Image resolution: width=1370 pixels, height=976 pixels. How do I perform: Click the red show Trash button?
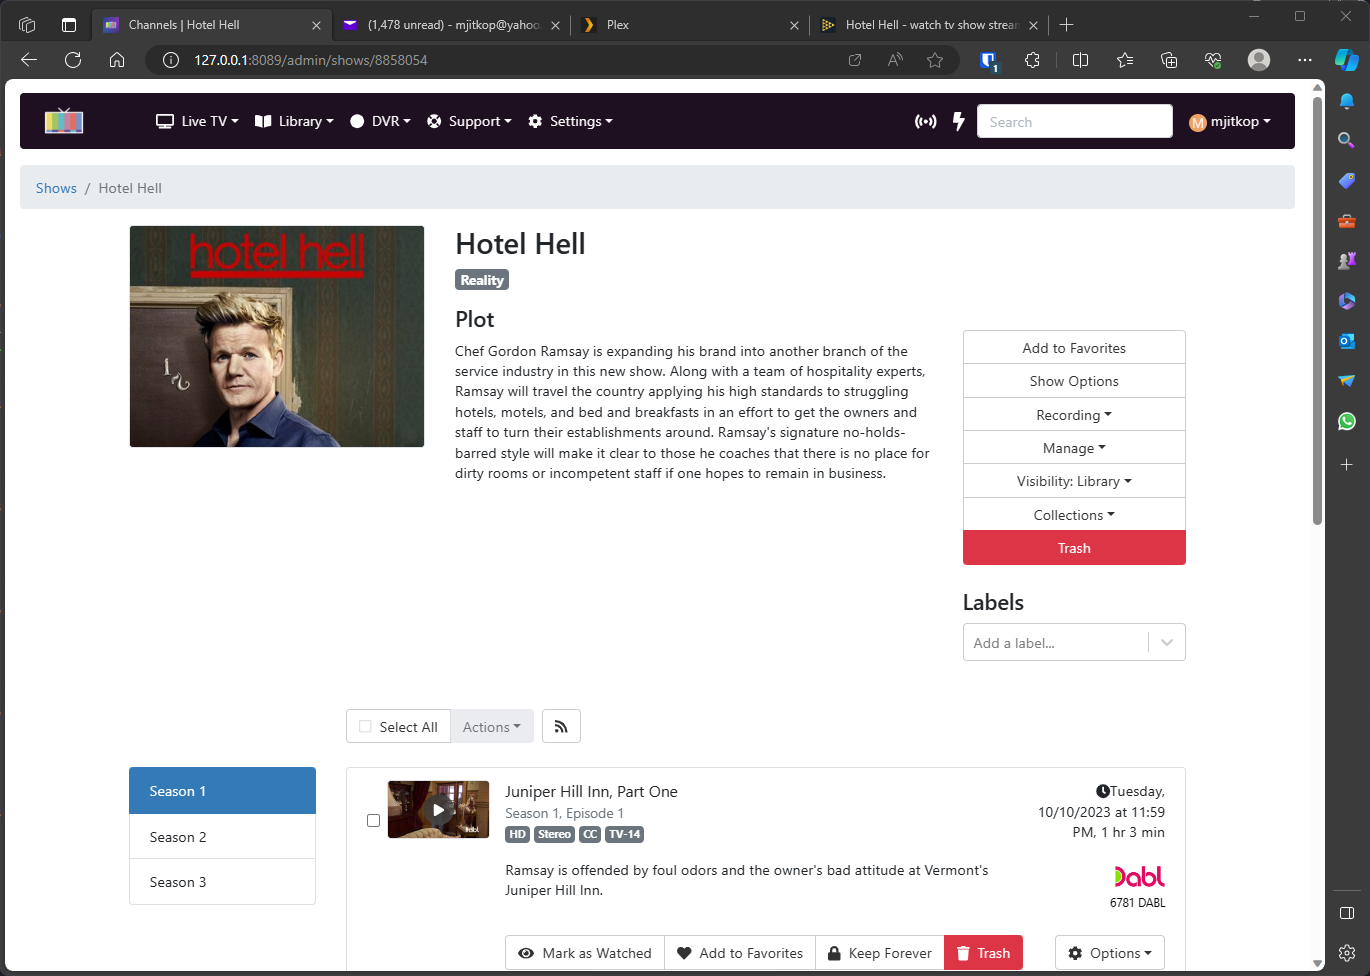point(1074,548)
